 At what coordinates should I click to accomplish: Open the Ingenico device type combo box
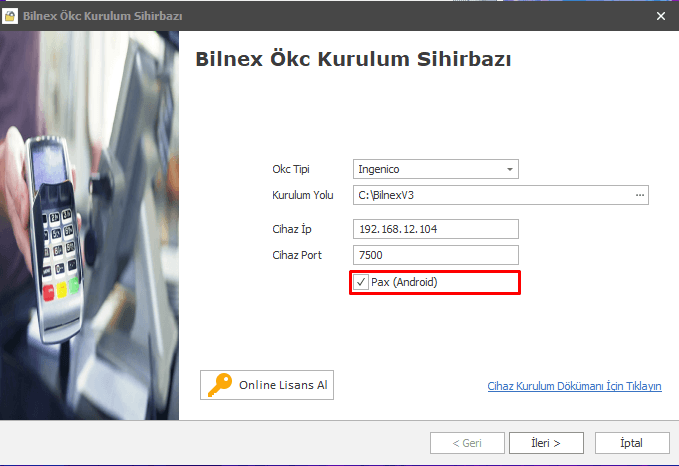coord(436,169)
